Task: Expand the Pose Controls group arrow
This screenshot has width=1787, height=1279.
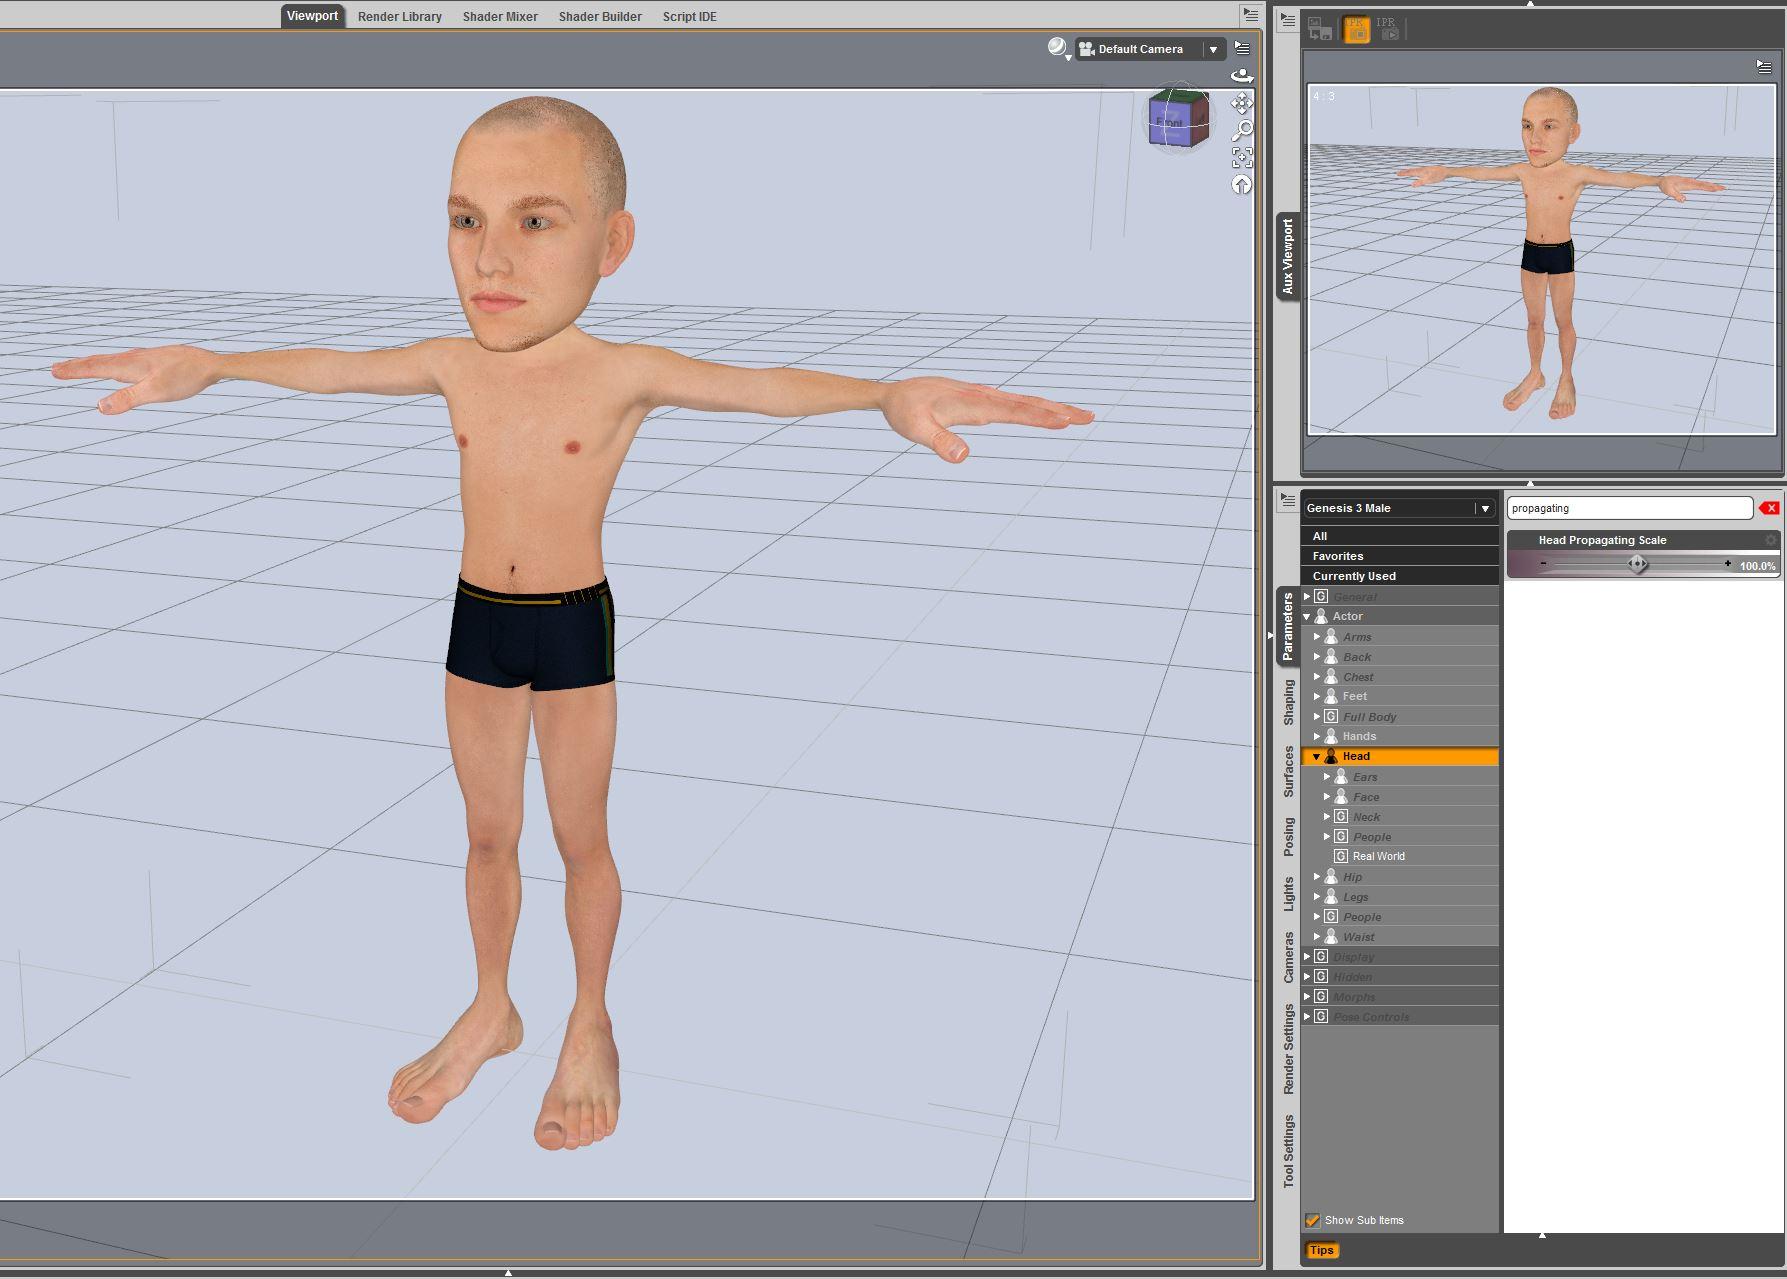Action: point(1307,1016)
